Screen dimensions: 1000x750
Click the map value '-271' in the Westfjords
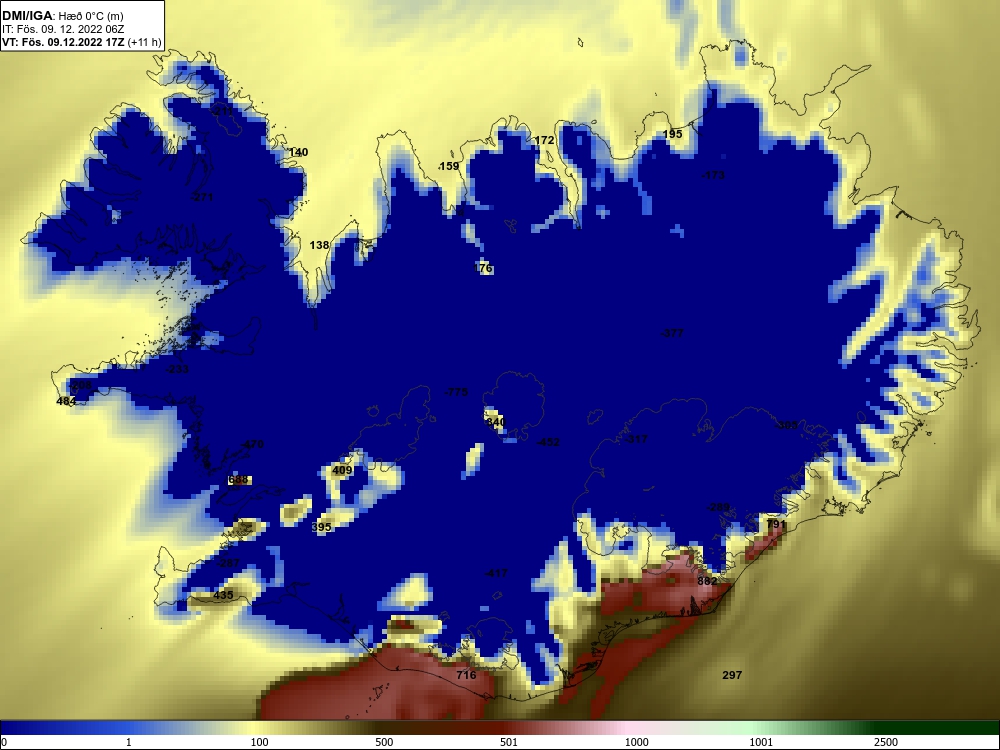(202, 197)
